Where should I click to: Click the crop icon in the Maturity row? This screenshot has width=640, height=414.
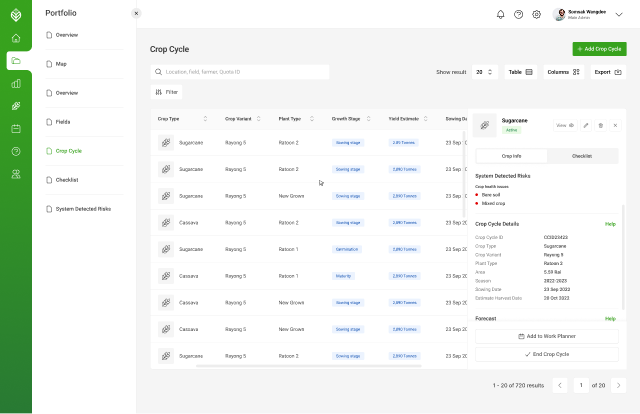(166, 276)
